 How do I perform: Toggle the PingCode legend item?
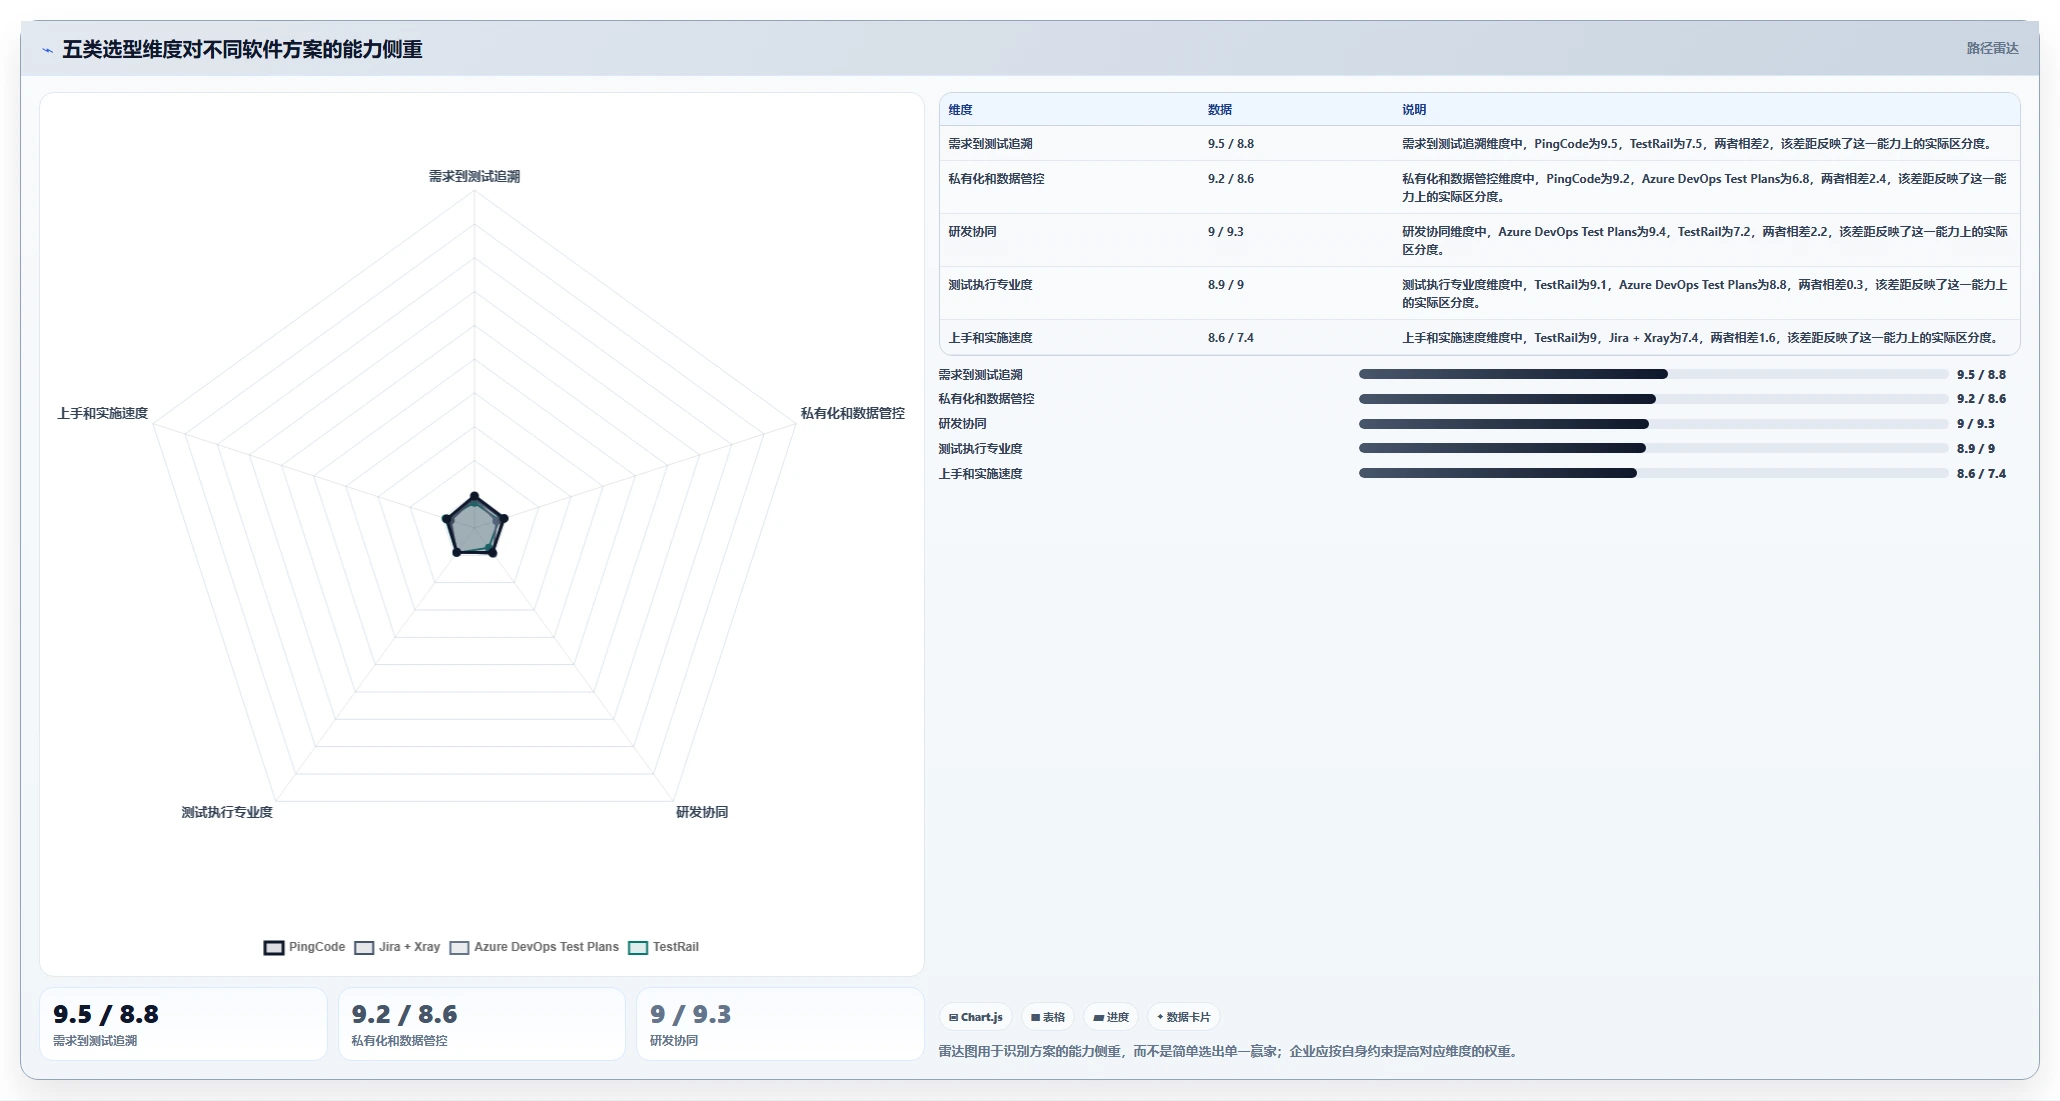tap(304, 947)
